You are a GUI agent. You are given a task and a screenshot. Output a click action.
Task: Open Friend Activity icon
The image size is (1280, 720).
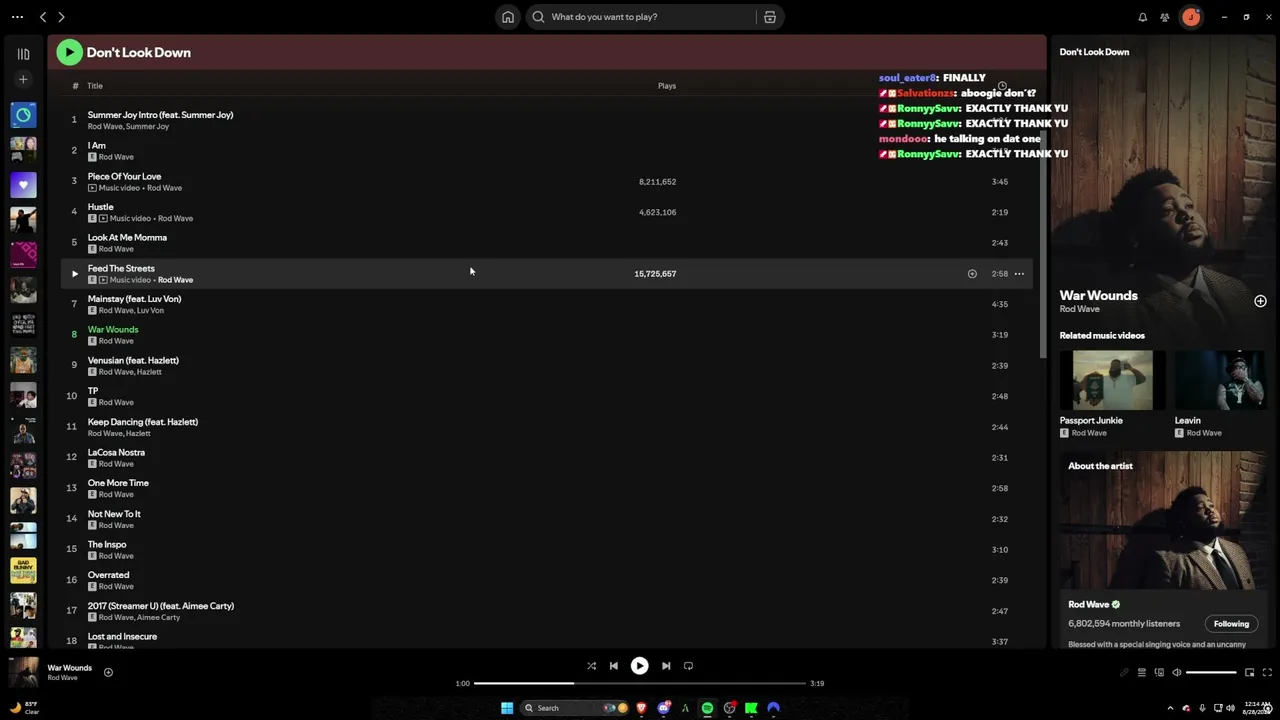1165,17
